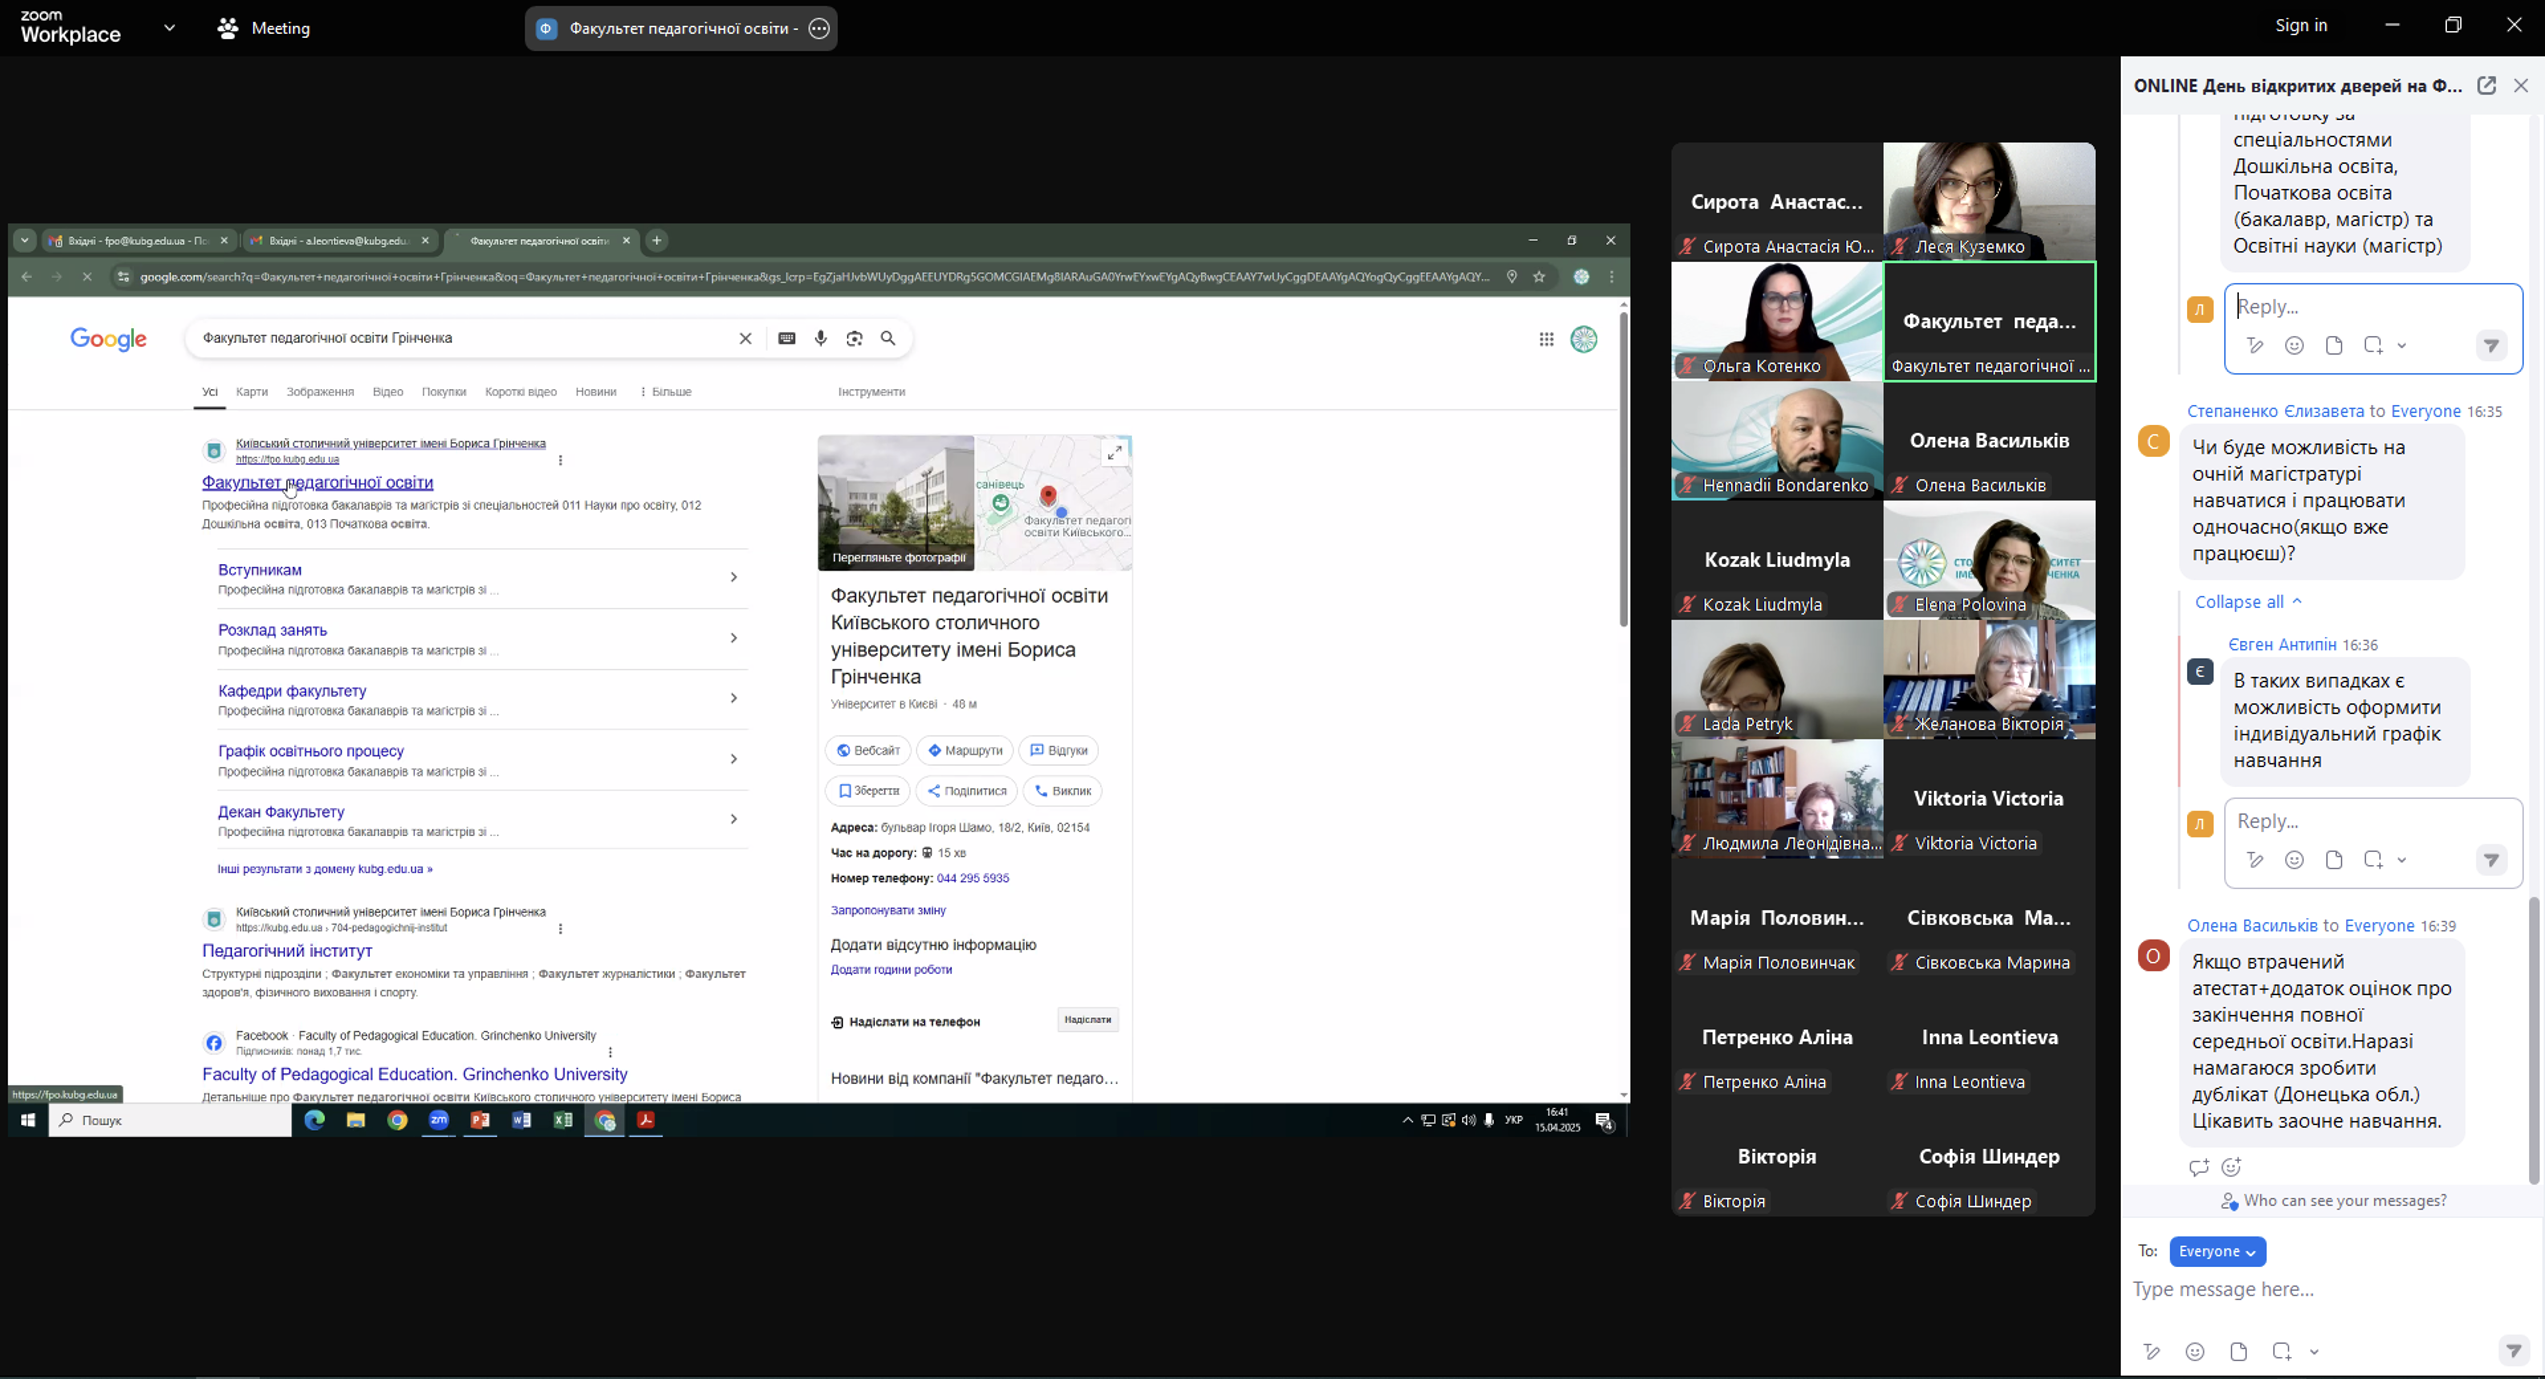Click Sign in button

coord(2301,26)
